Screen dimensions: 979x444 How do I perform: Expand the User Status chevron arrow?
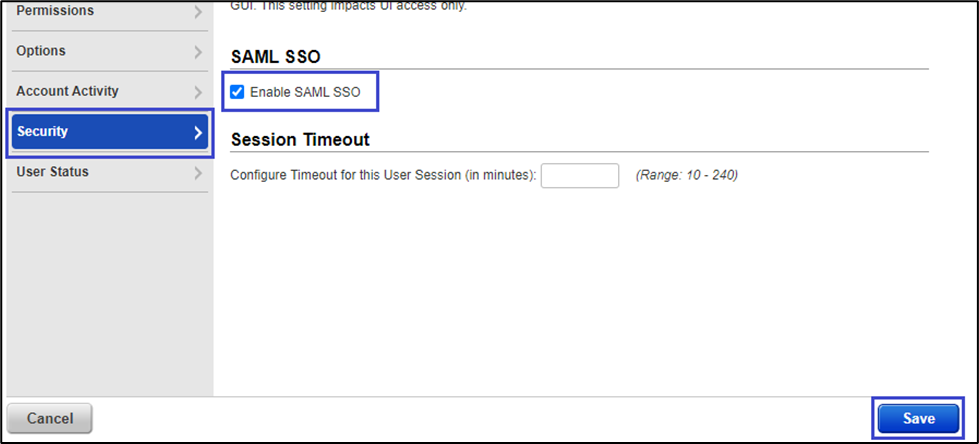[197, 173]
